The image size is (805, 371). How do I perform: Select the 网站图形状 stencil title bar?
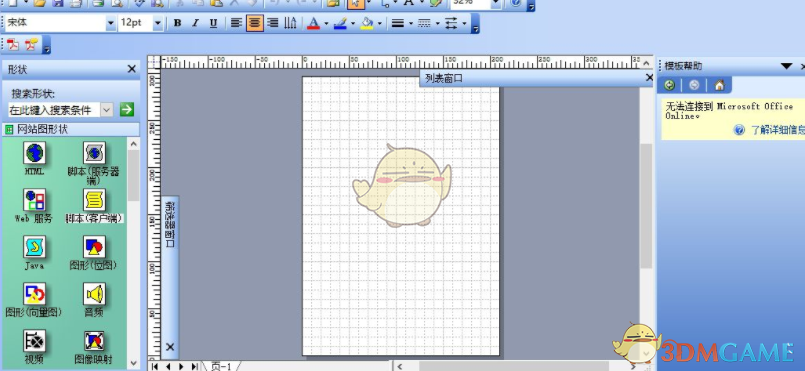pos(71,129)
